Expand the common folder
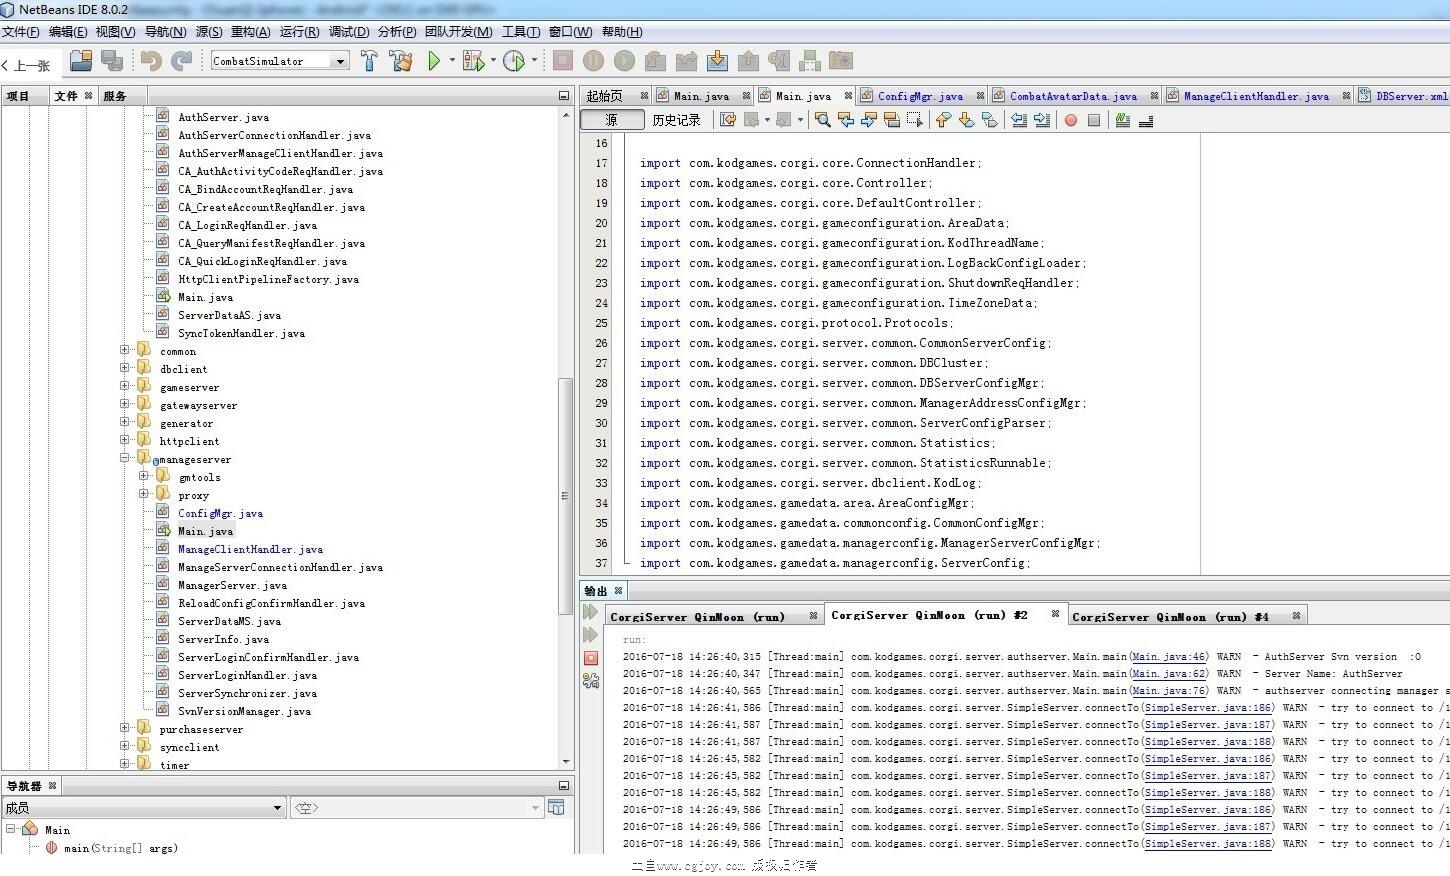Viewport: 1450px width, 876px height. (125, 350)
